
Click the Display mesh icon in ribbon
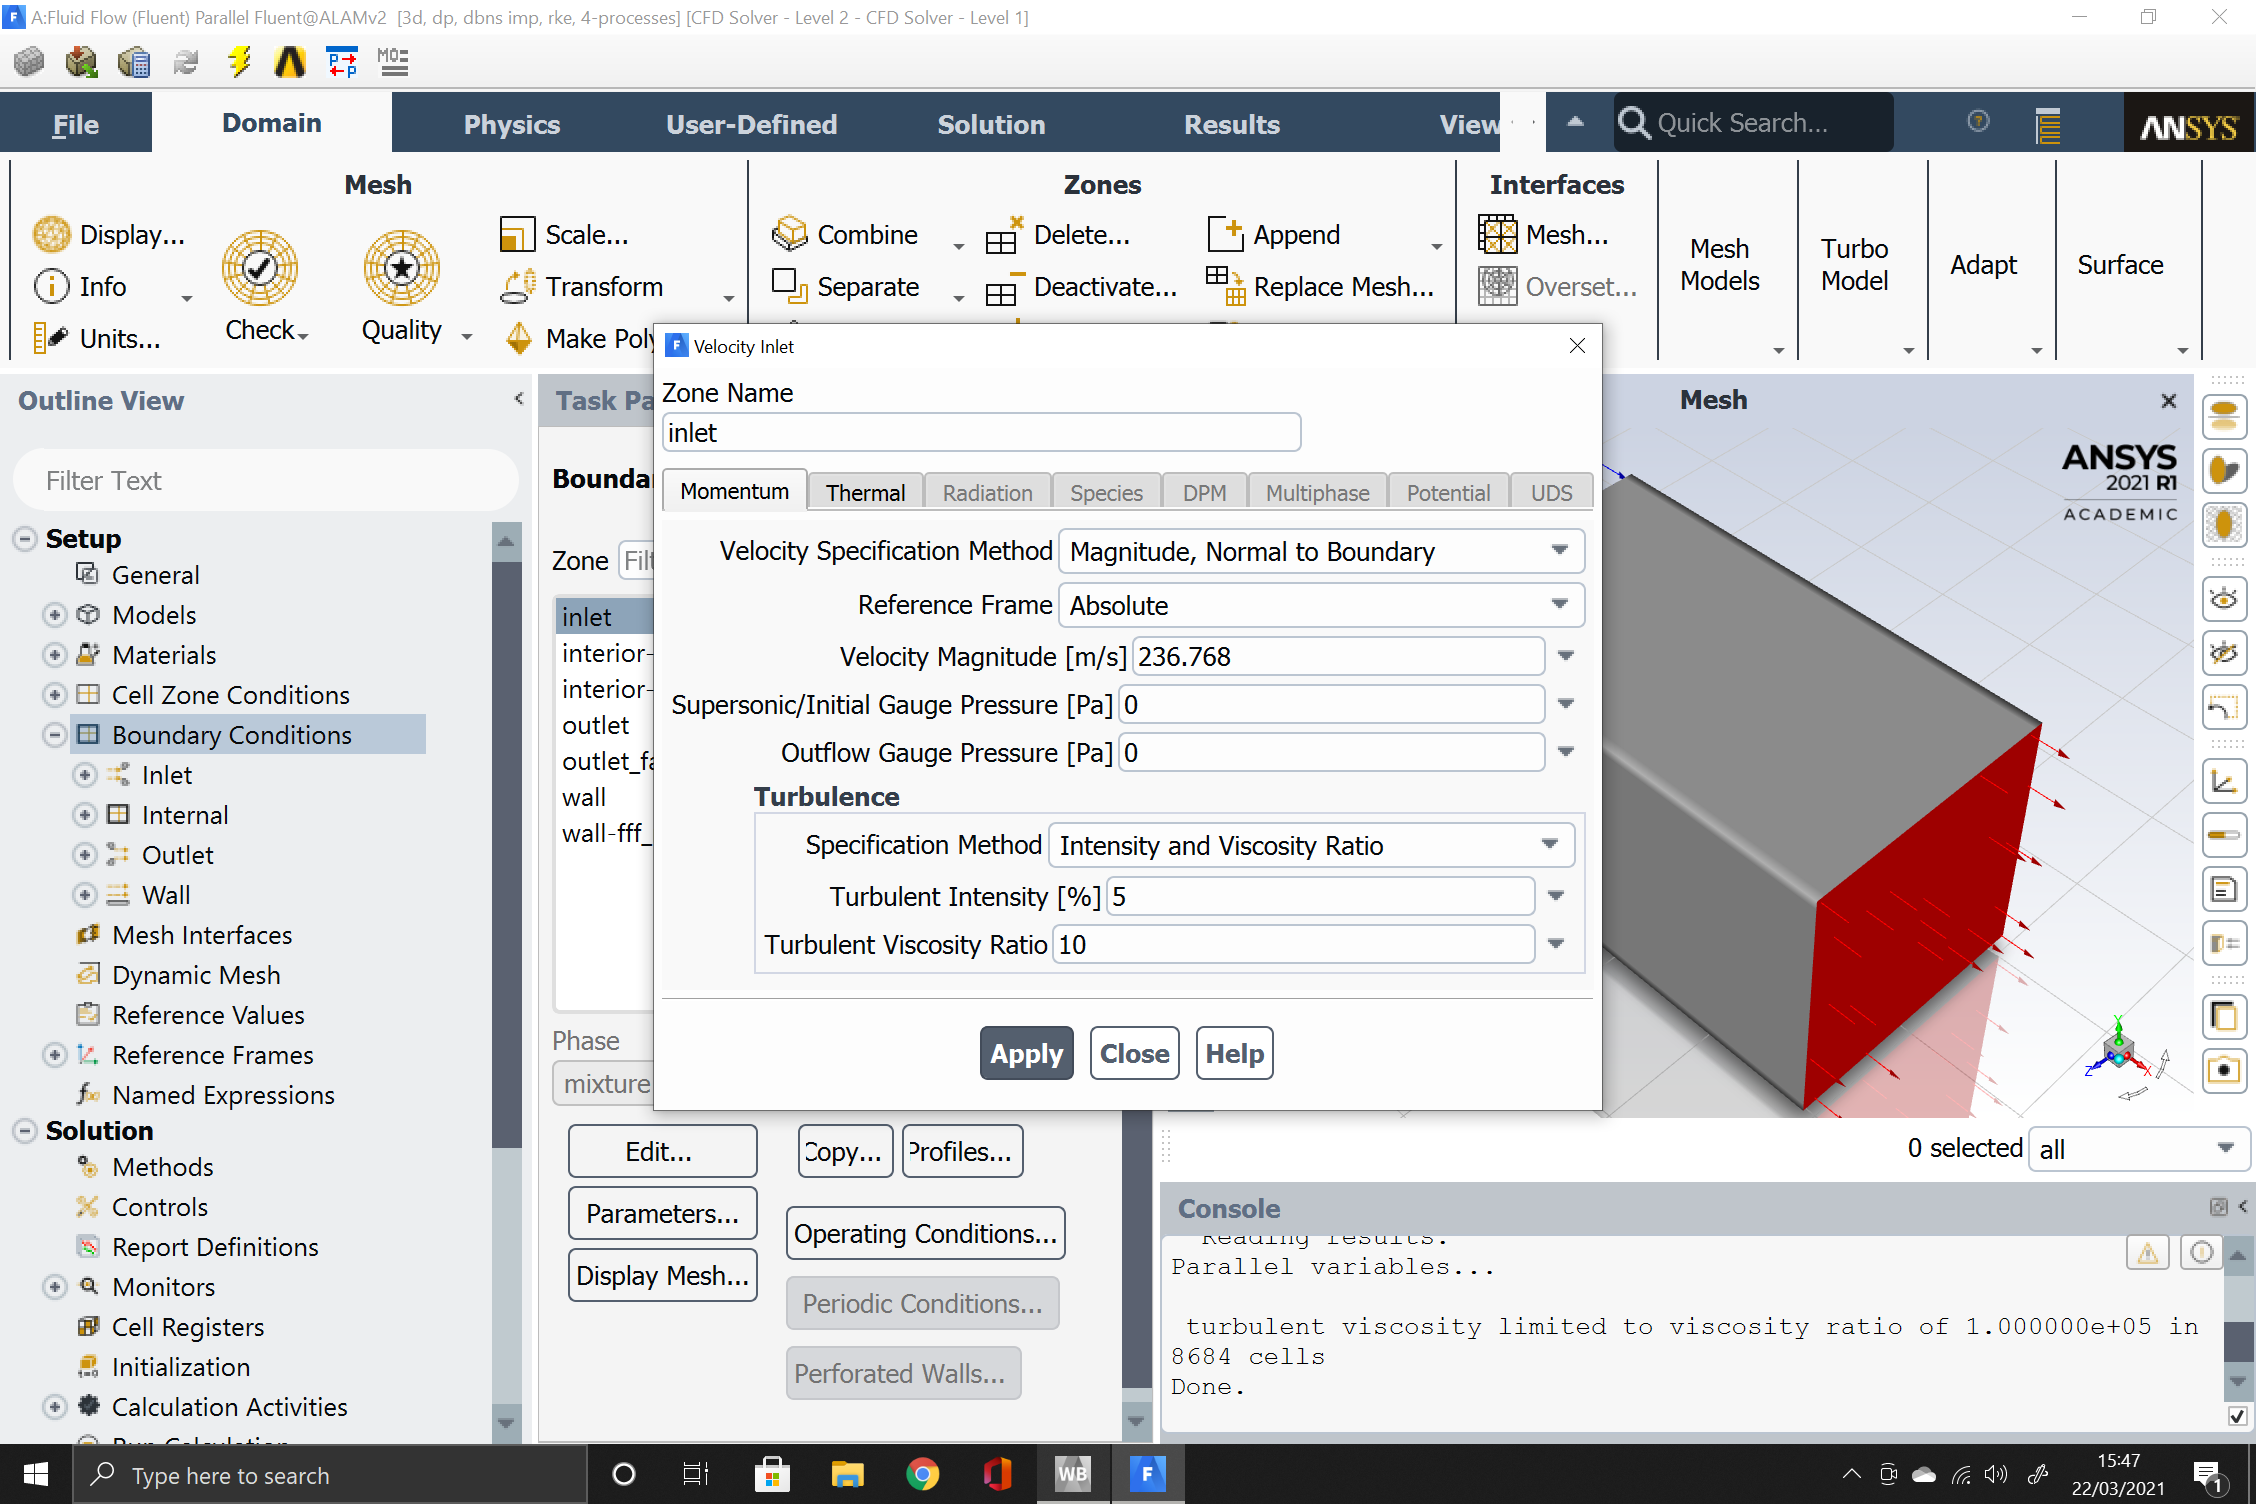pos(51,234)
